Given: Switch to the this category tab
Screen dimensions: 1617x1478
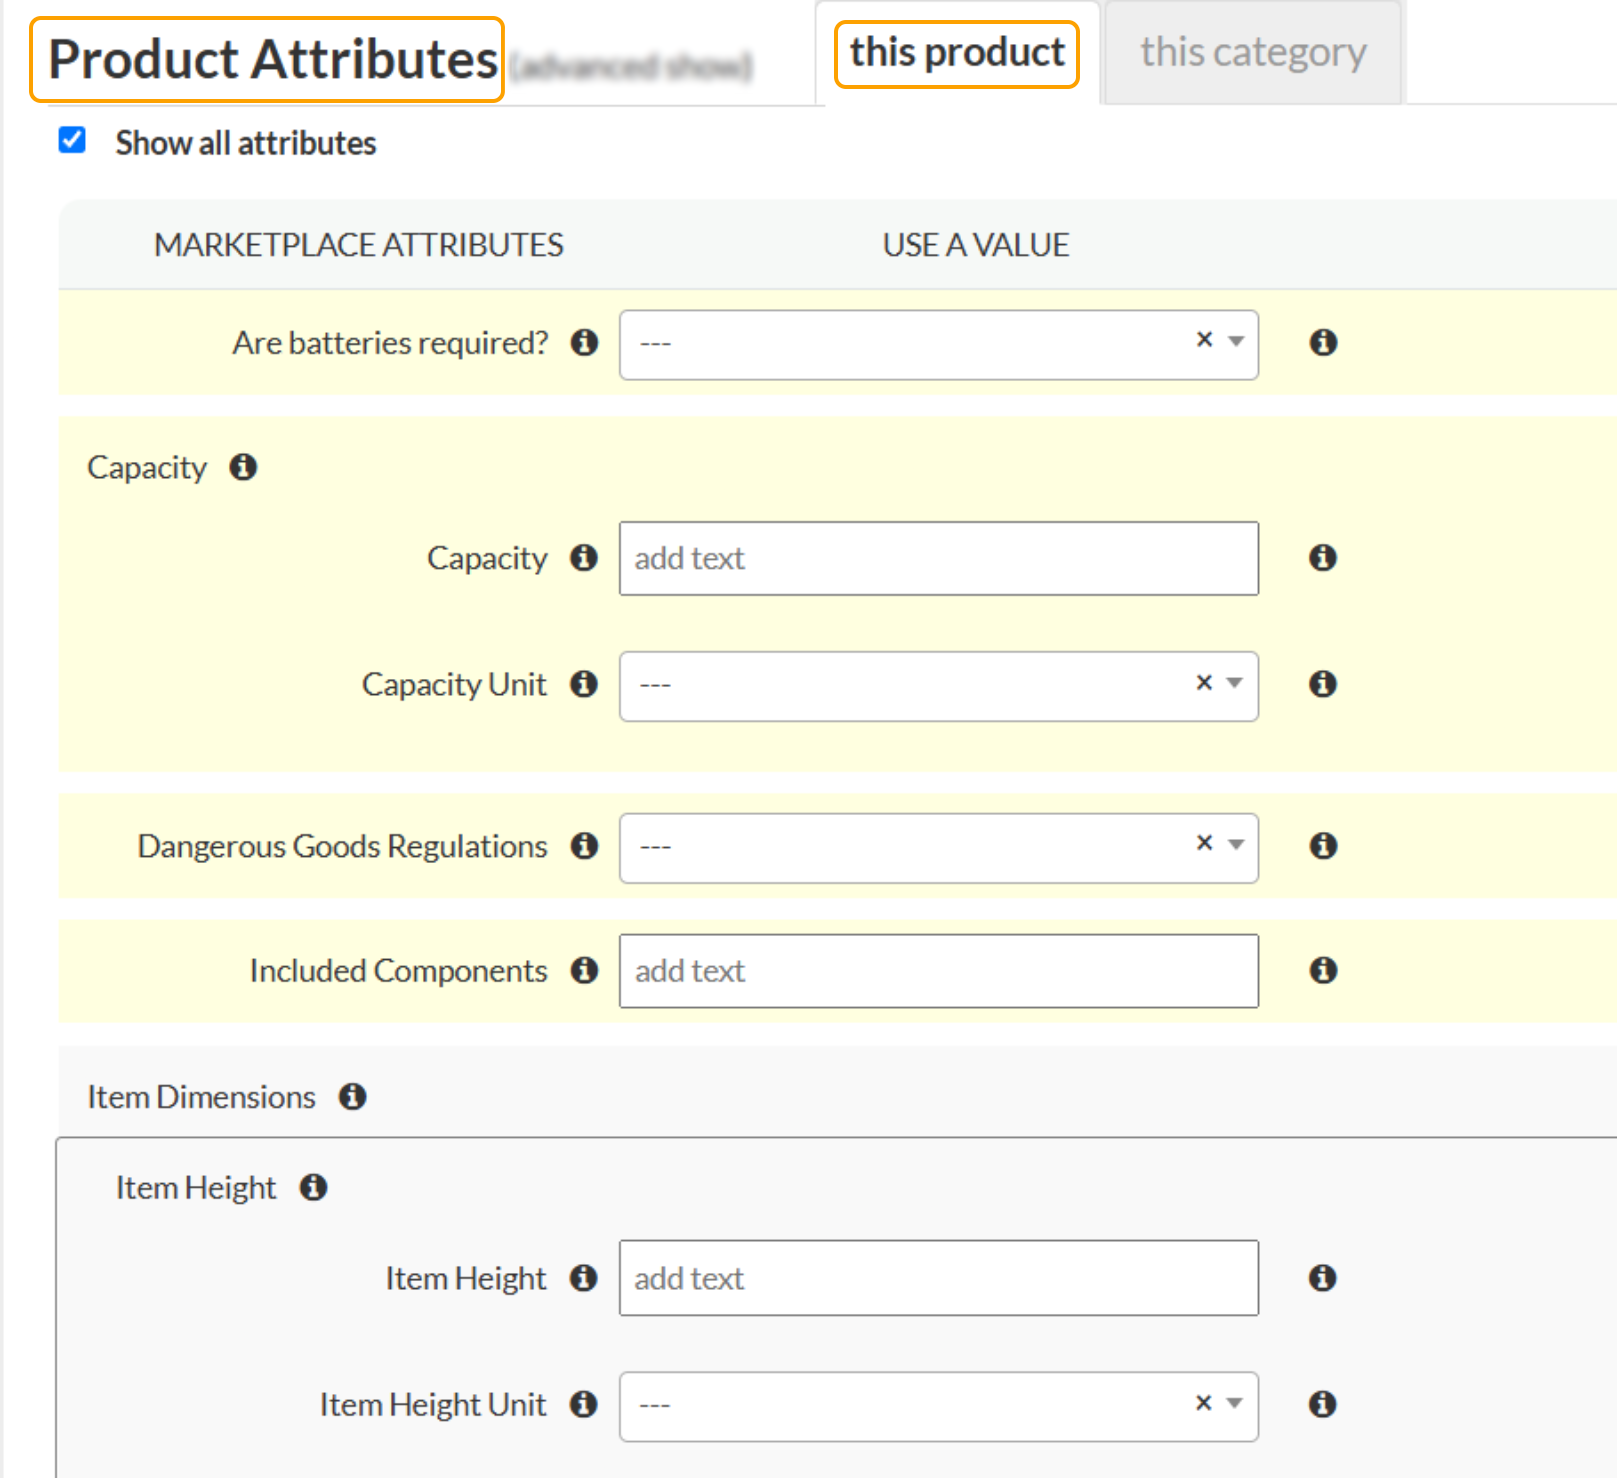Looking at the screenshot, I should pos(1253,52).
